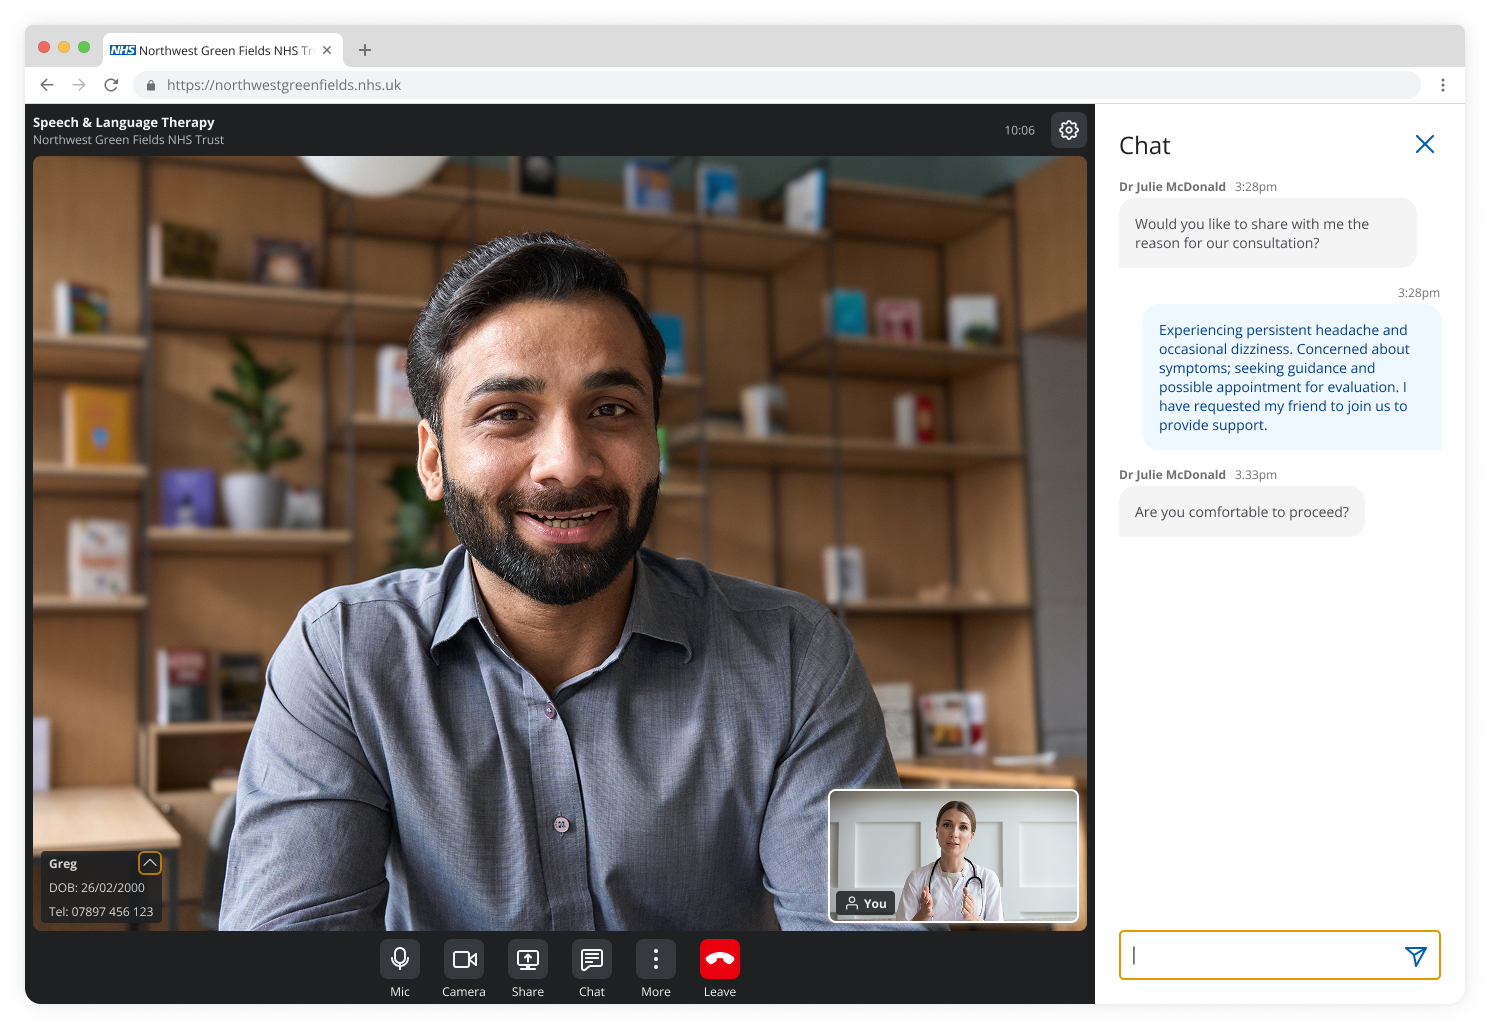The image size is (1490, 1029).
Task: Close the Northwest Green Fields NHS tab
Action: 327,50
